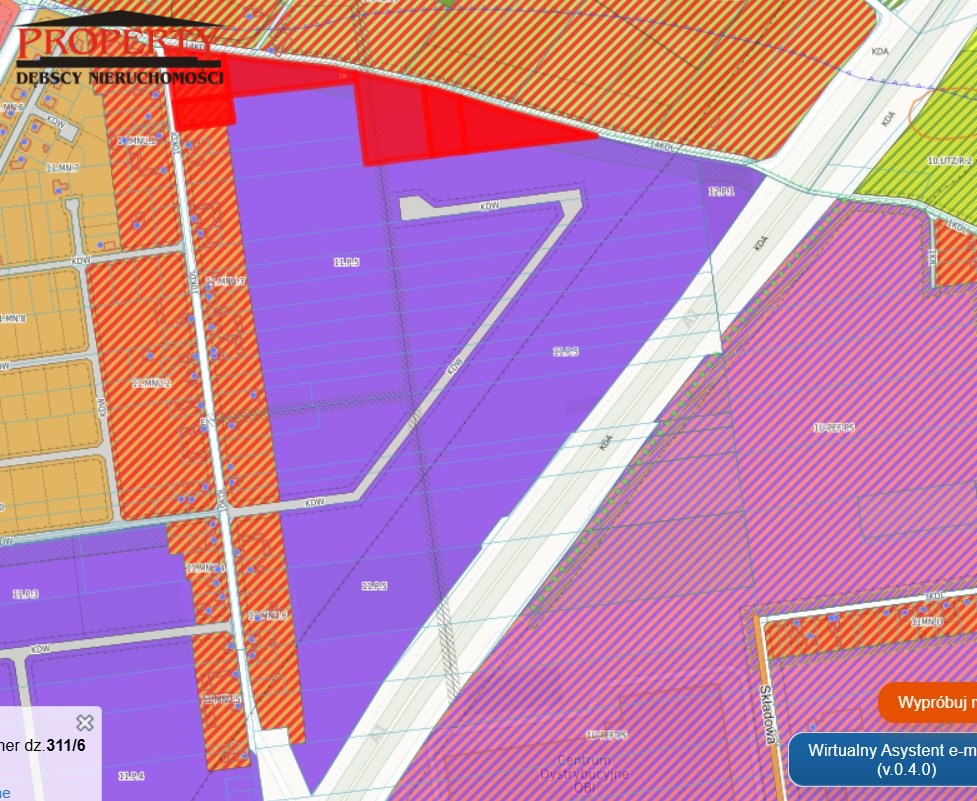The width and height of the screenshot is (977, 801).
Task: Click the 11.MNU.3 zone label
Action: click(226, 281)
